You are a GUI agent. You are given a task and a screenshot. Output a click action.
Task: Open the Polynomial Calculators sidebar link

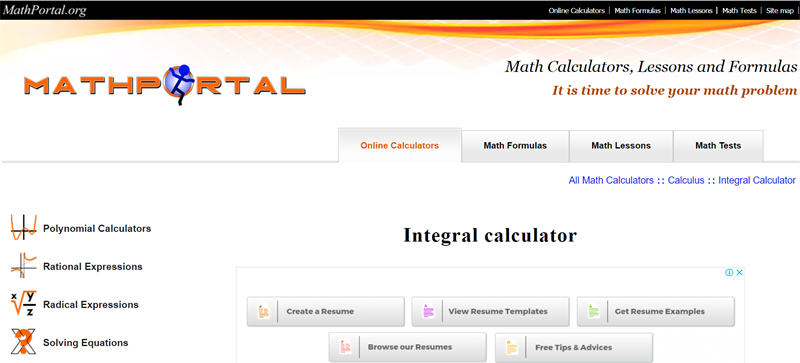(x=97, y=229)
